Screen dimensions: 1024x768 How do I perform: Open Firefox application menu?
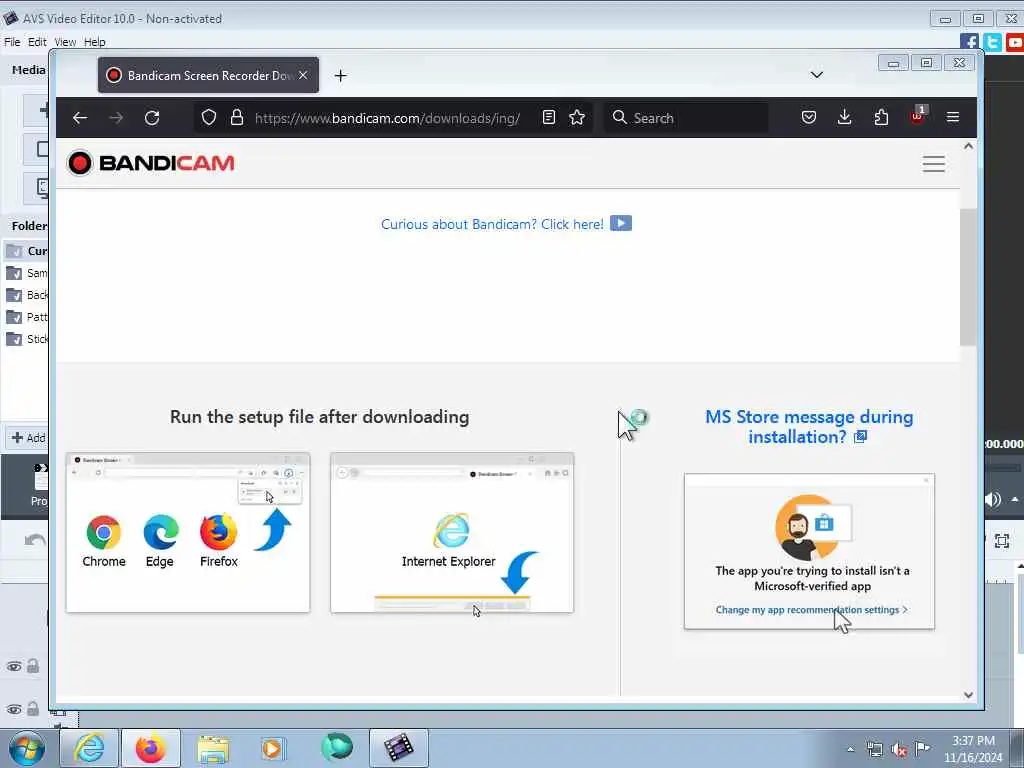pos(953,118)
